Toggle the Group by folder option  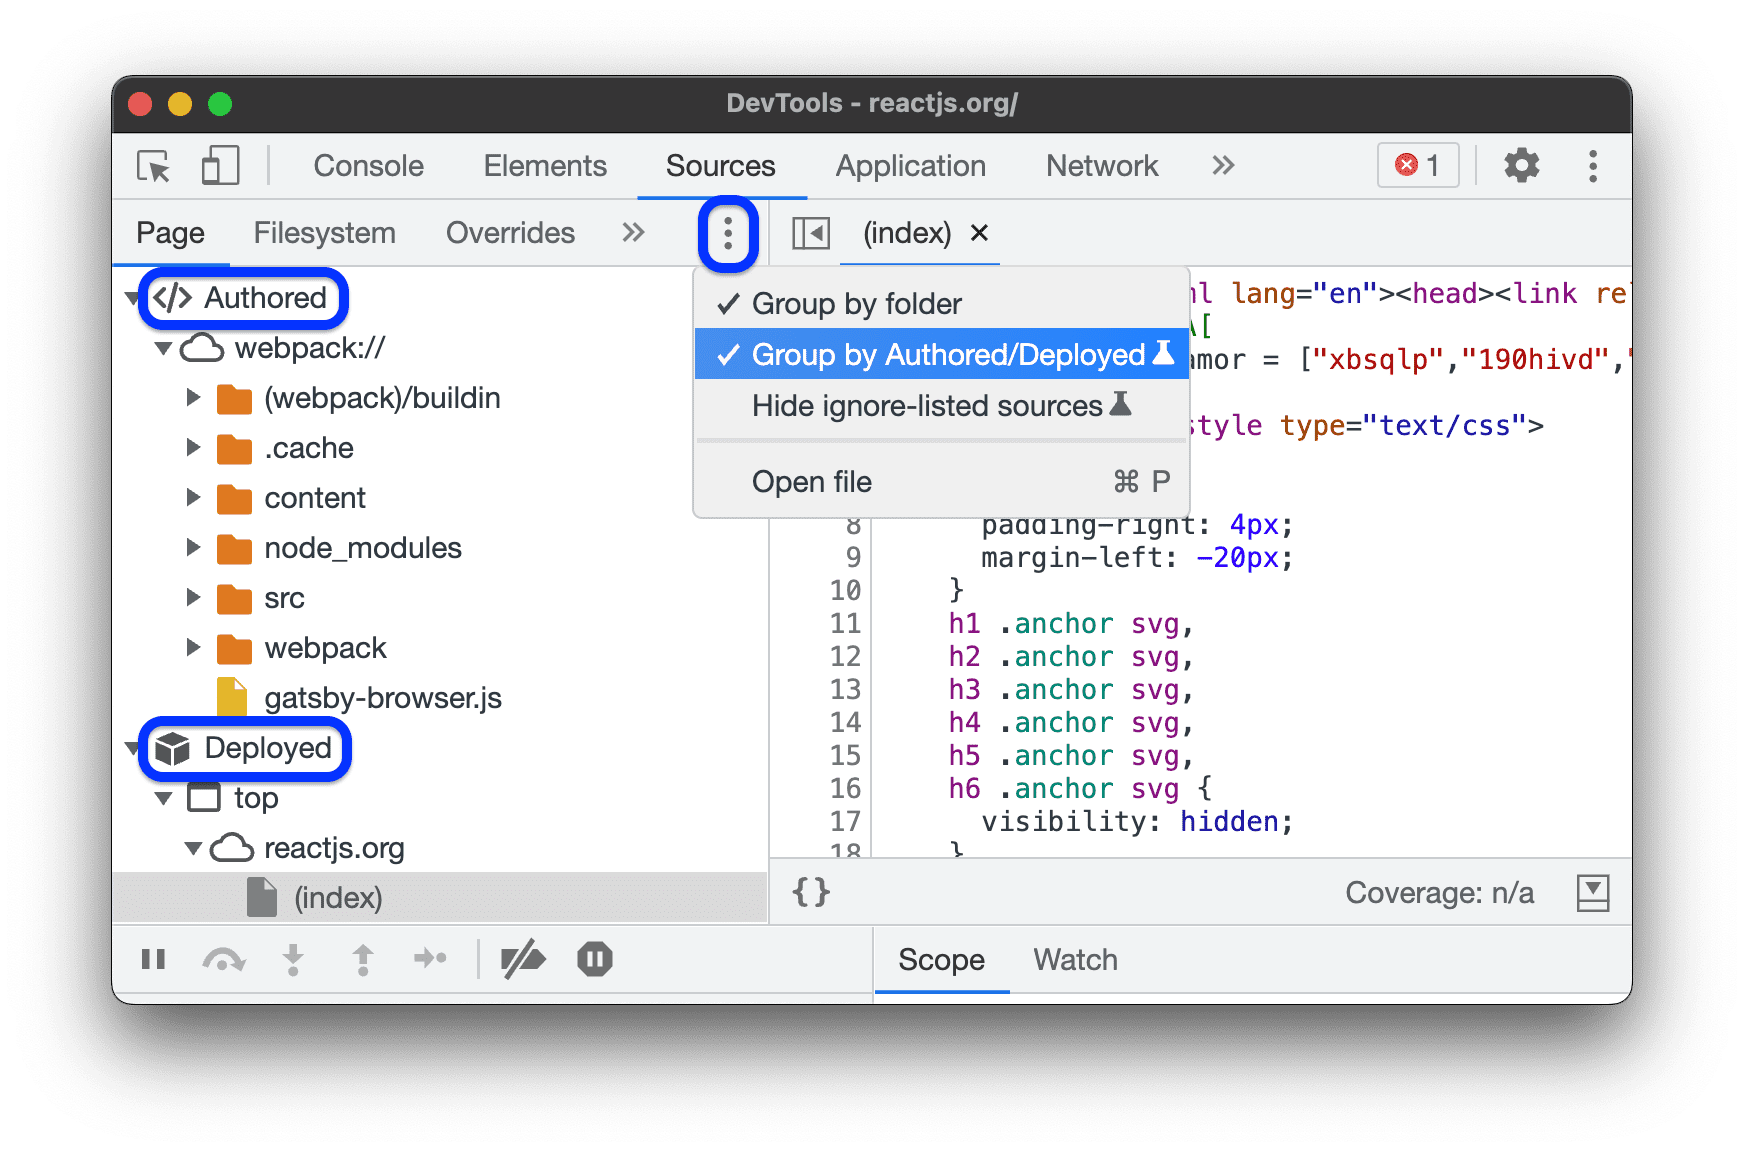855,303
